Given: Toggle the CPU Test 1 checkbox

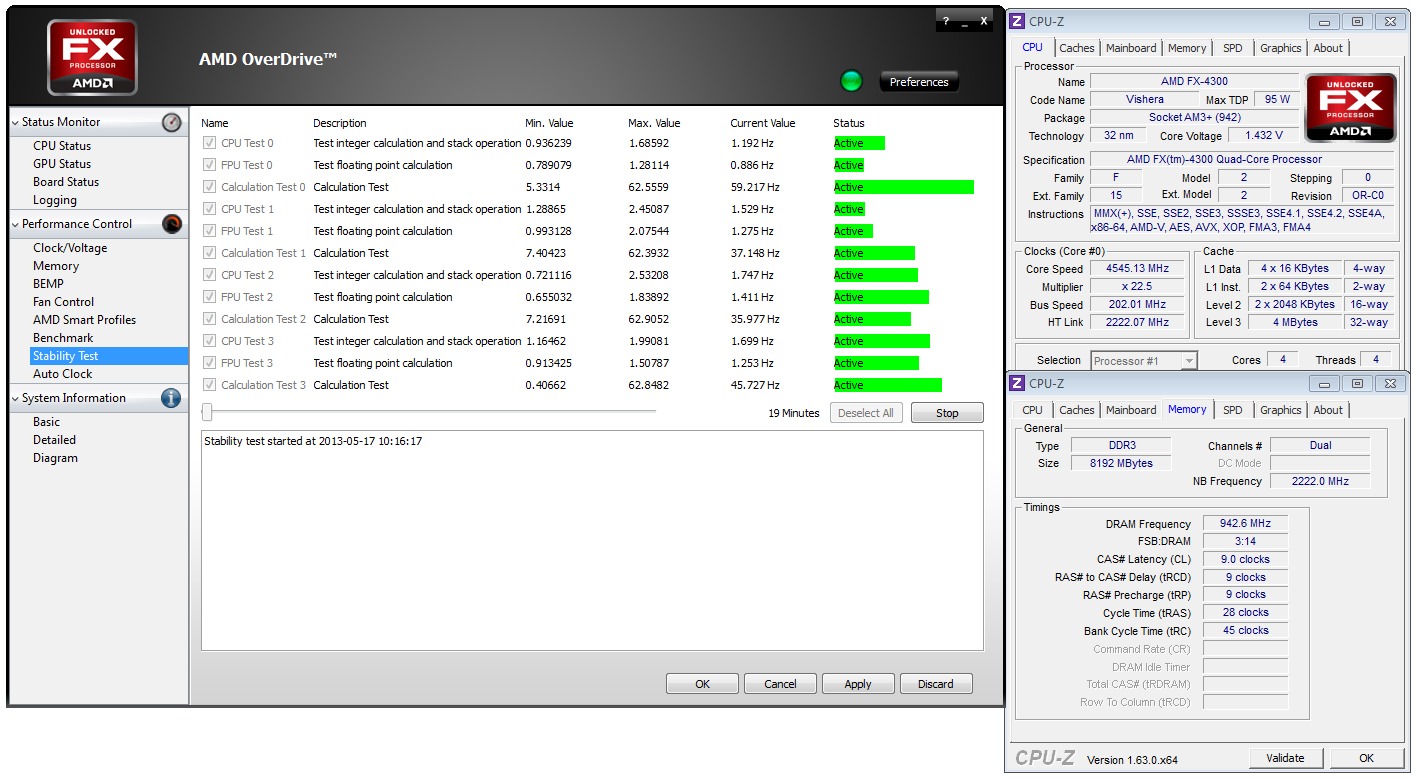Looking at the screenshot, I should [209, 209].
